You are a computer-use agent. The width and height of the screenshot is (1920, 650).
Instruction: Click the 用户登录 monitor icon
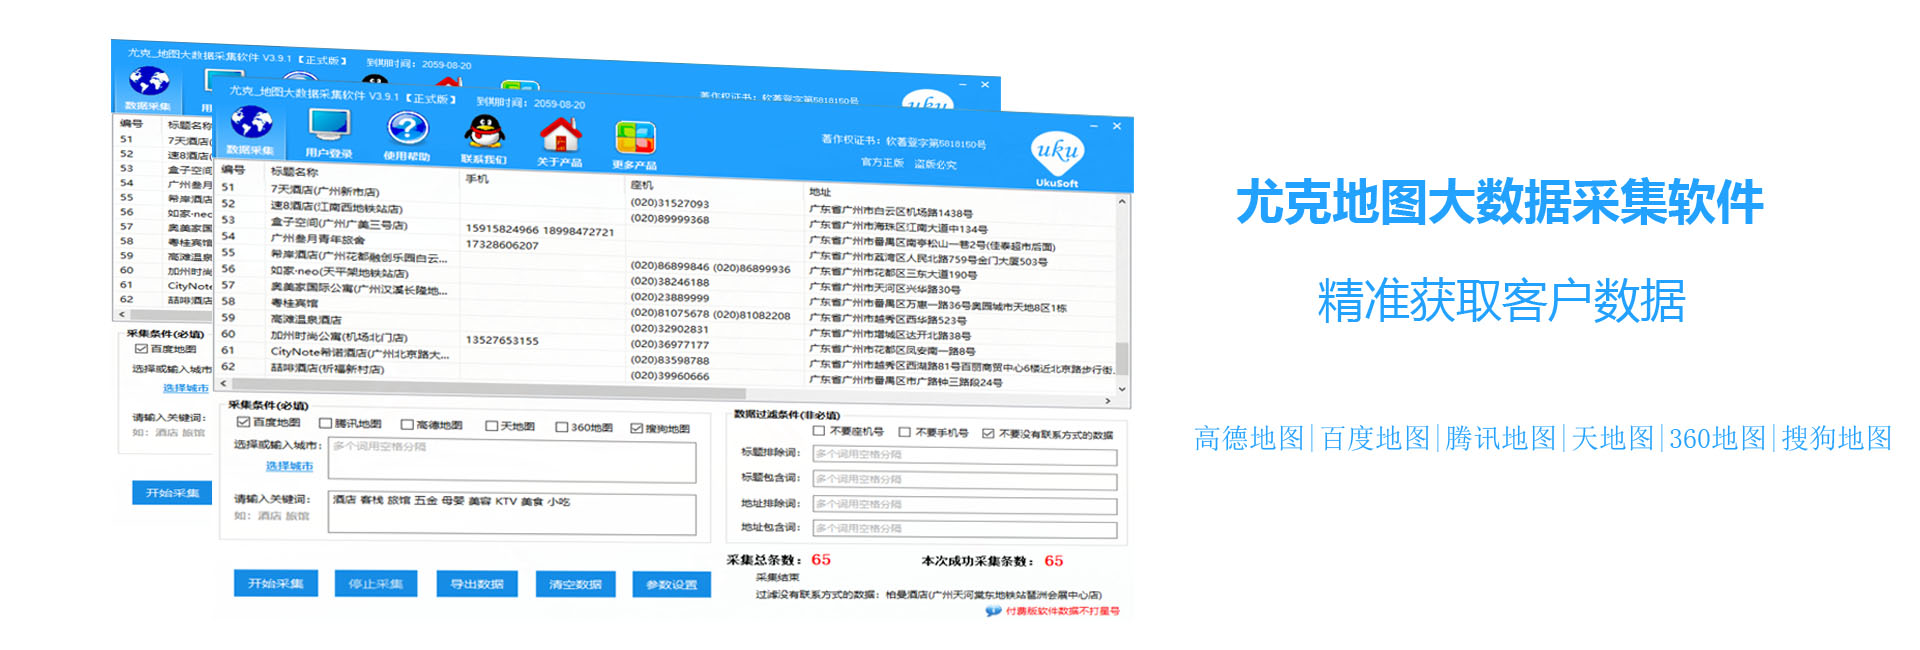[329, 127]
